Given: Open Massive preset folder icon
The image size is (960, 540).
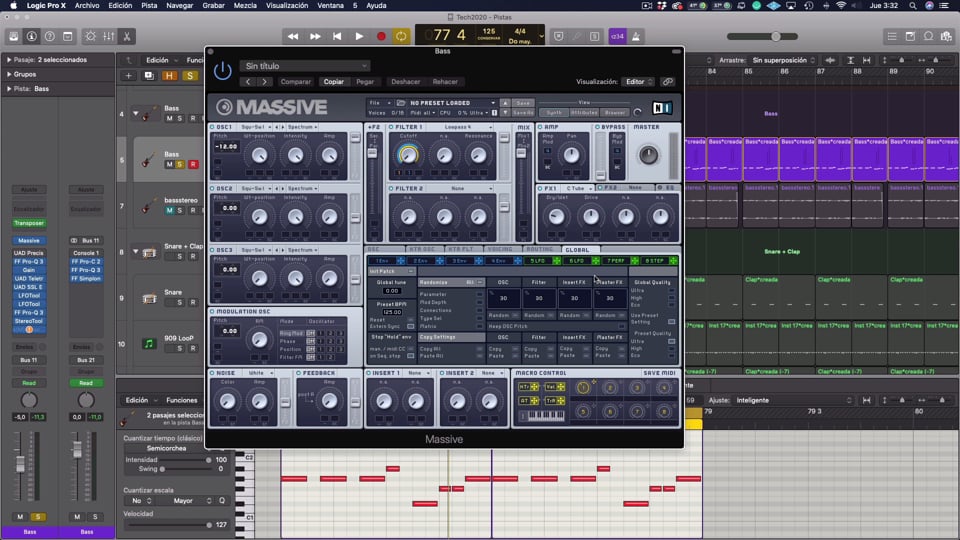Looking at the screenshot, I should (x=401, y=103).
